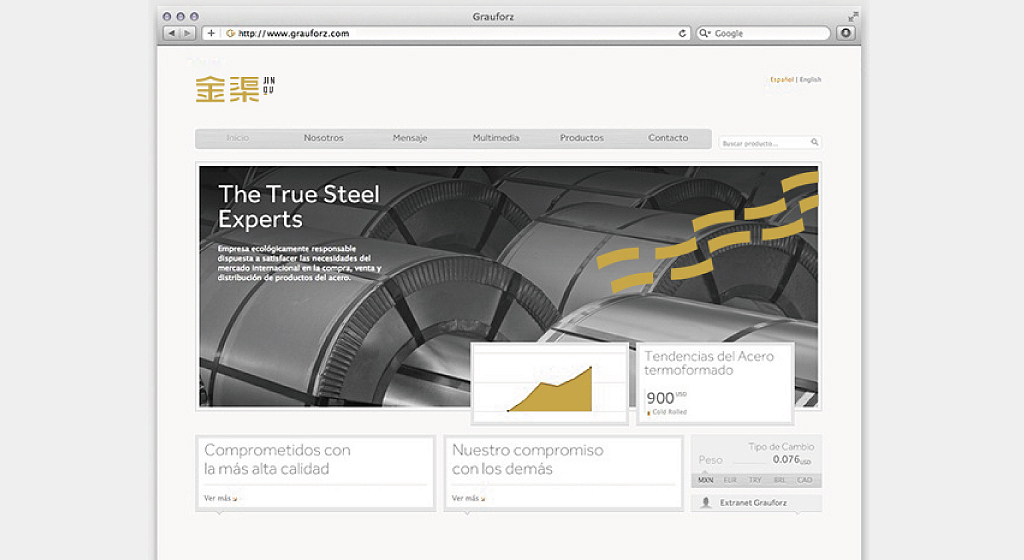This screenshot has width=1024, height=560.
Task: Click The True Steel Experts hero heading
Action: [x=299, y=206]
